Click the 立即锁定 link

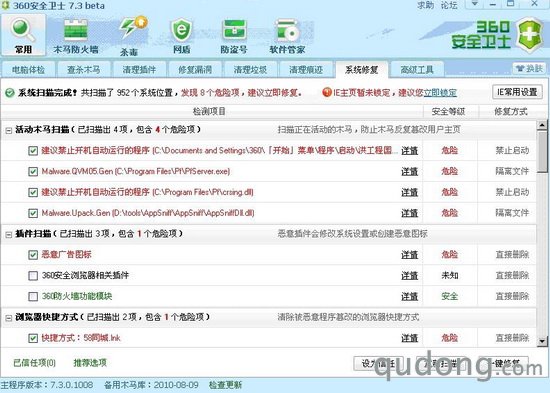click(x=440, y=93)
